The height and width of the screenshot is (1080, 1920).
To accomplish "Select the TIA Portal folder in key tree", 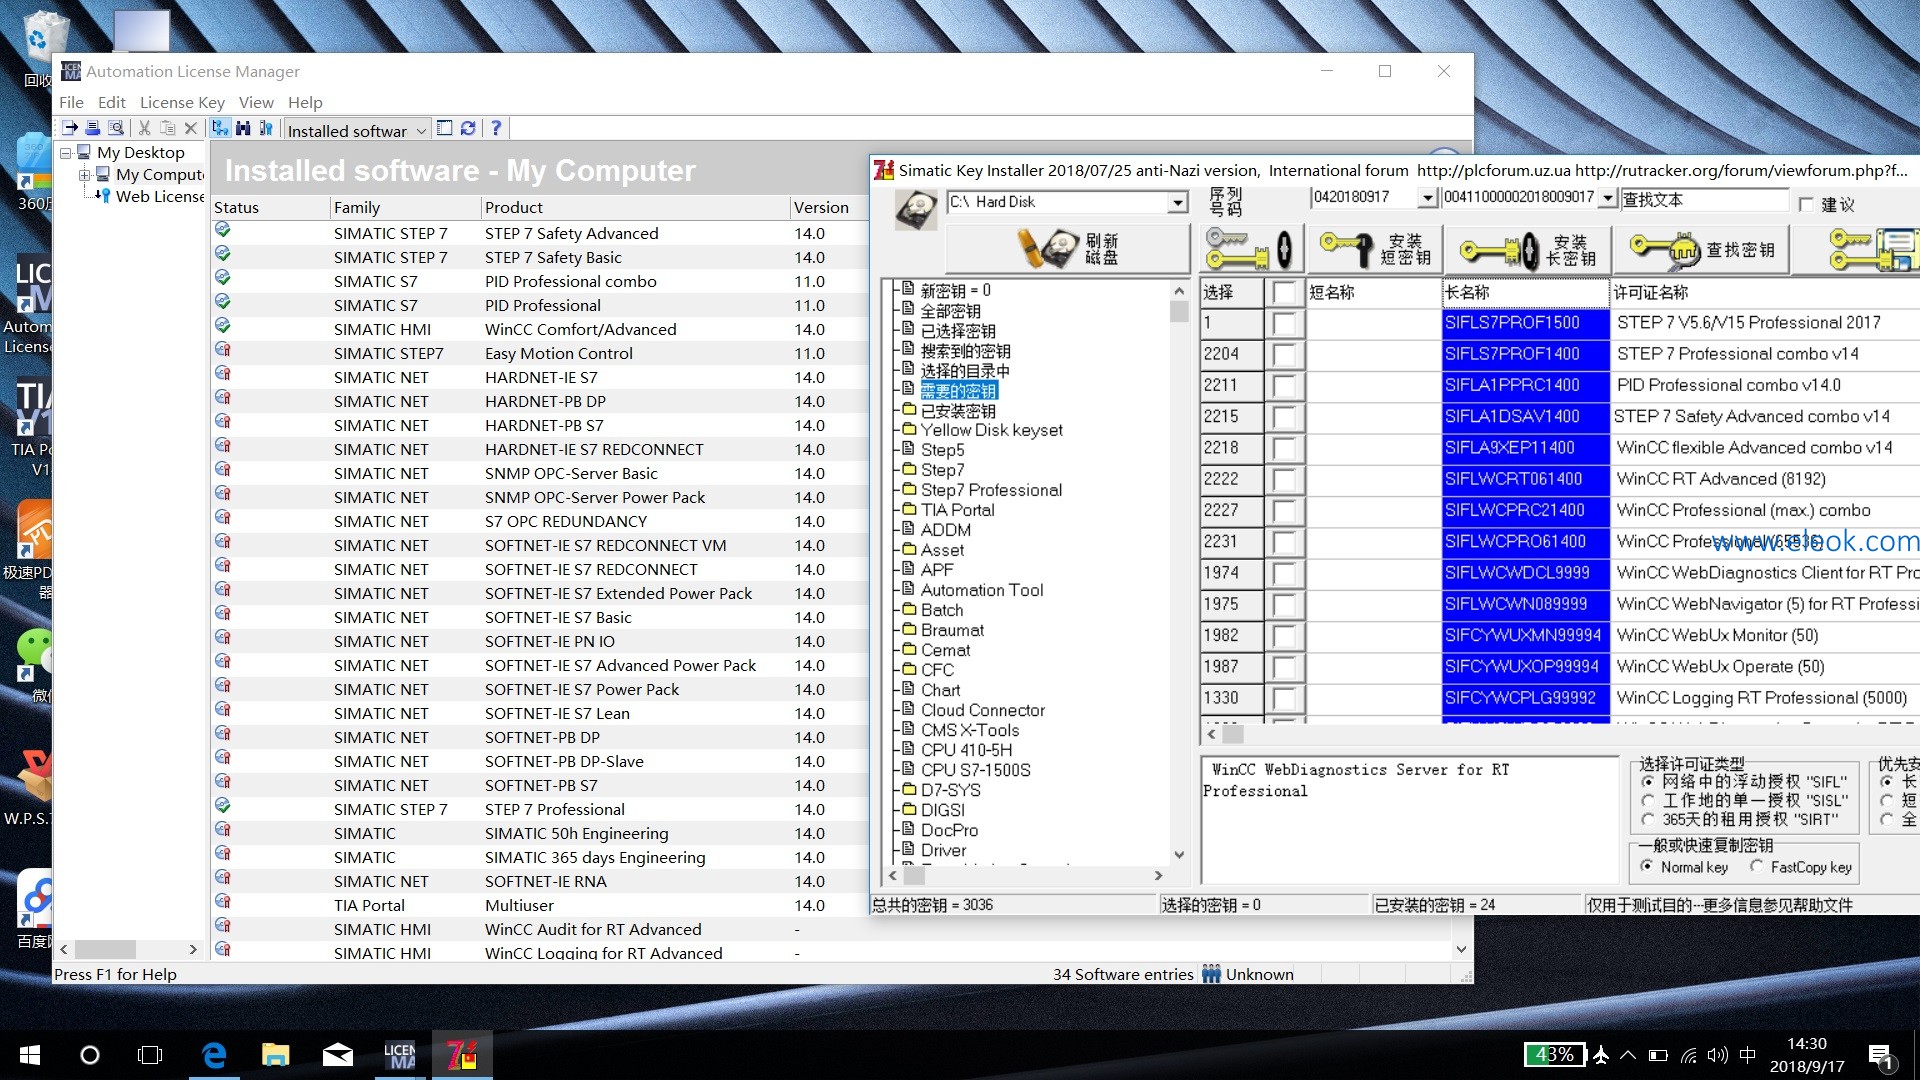I will 957,510.
